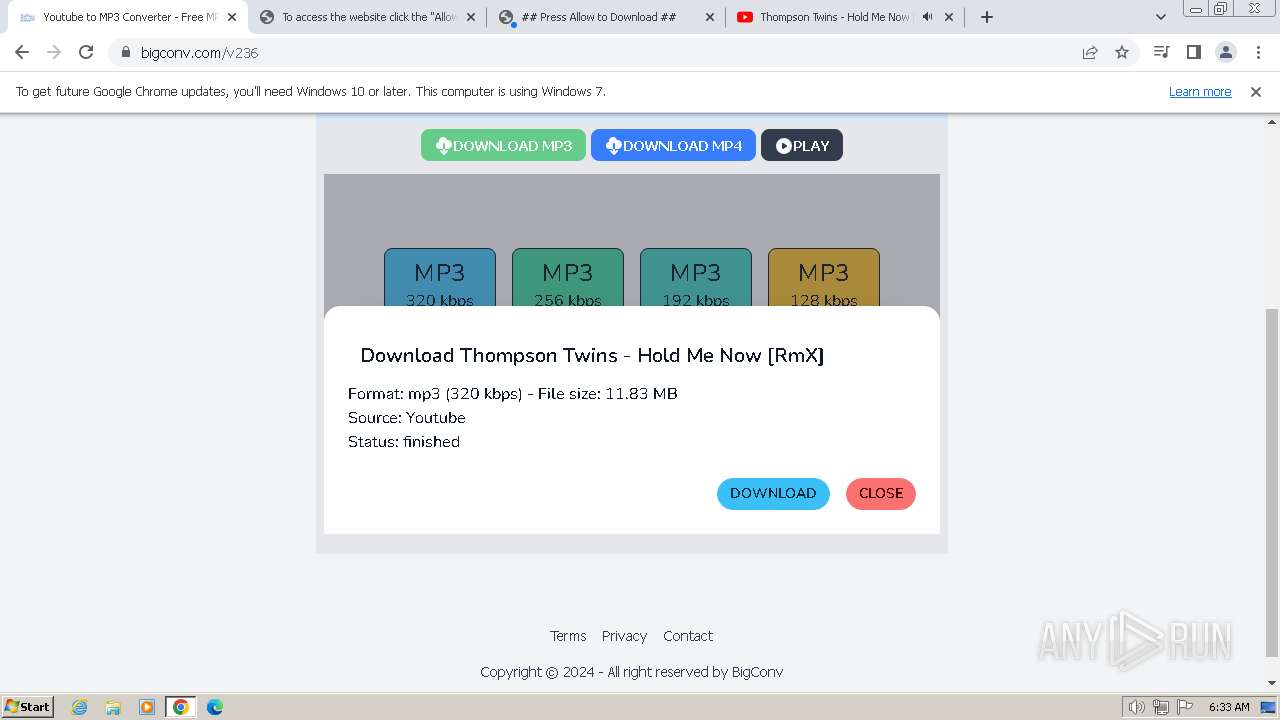Click the network tray icon
This screenshot has width=1280, height=720.
(x=1161, y=707)
